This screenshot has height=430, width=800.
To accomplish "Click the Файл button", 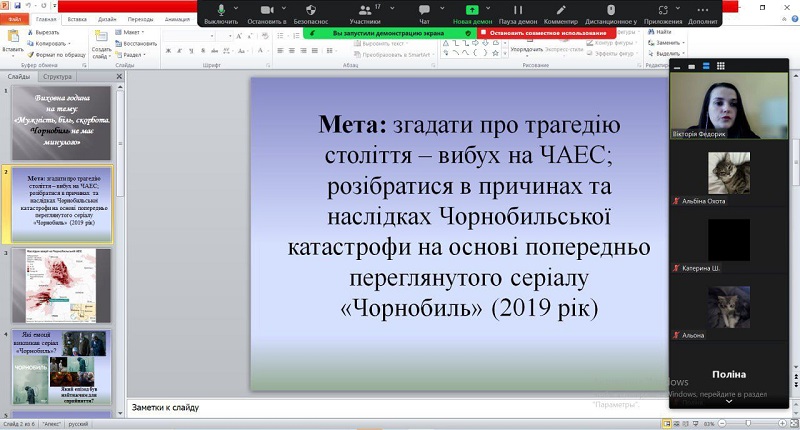I will pos(15,19).
